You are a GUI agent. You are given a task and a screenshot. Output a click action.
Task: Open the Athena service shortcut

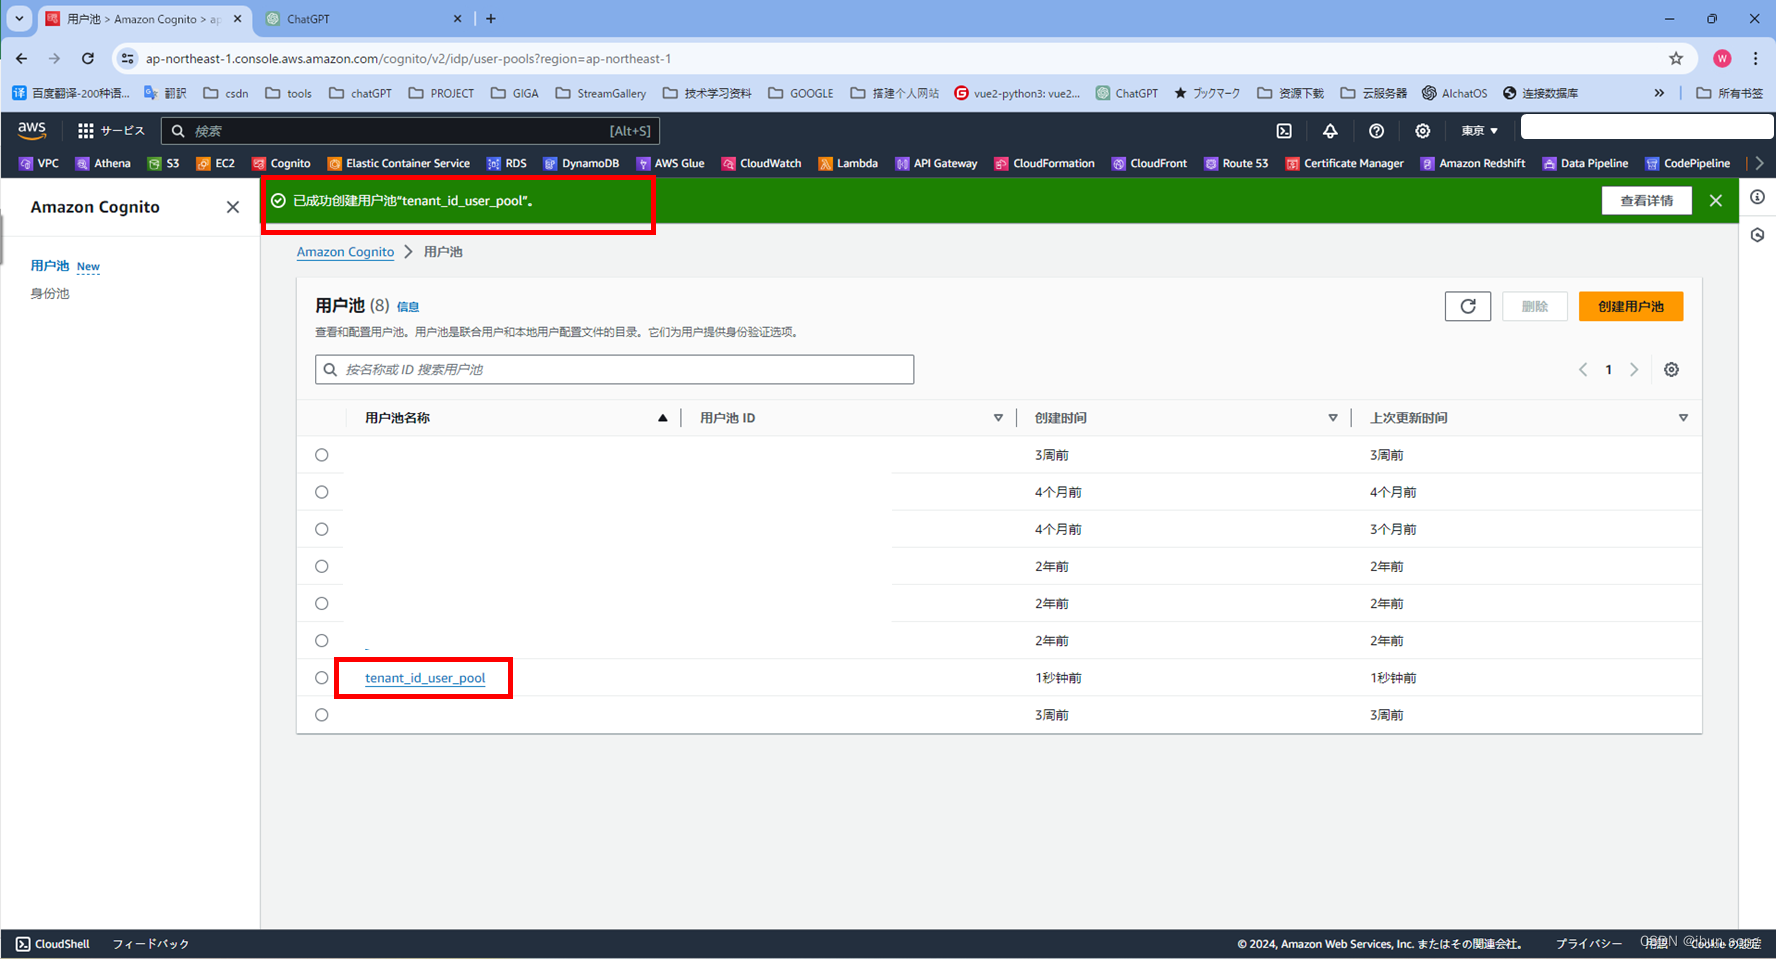[103, 163]
